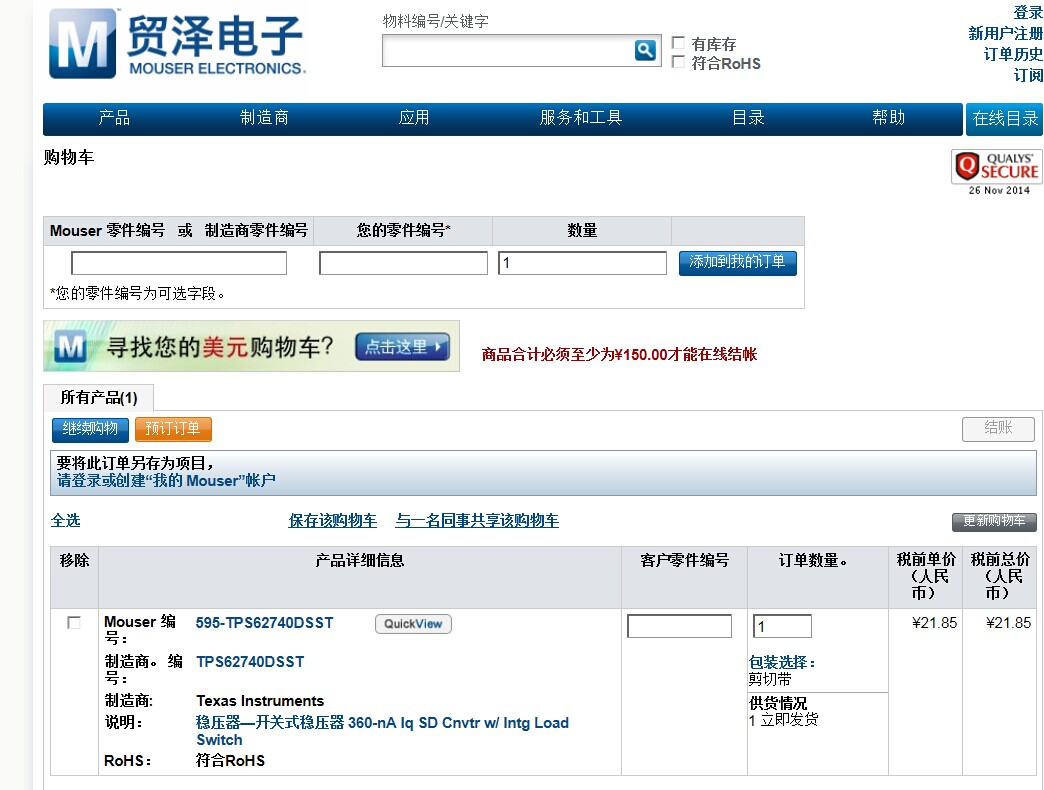Focus the 物料编号/关键字 search field
Viewport: 1044px width, 790px height.
[x=508, y=51]
